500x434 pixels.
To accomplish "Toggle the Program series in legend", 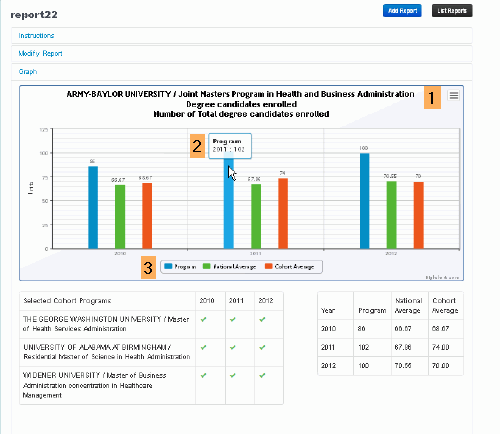I will tap(180, 267).
